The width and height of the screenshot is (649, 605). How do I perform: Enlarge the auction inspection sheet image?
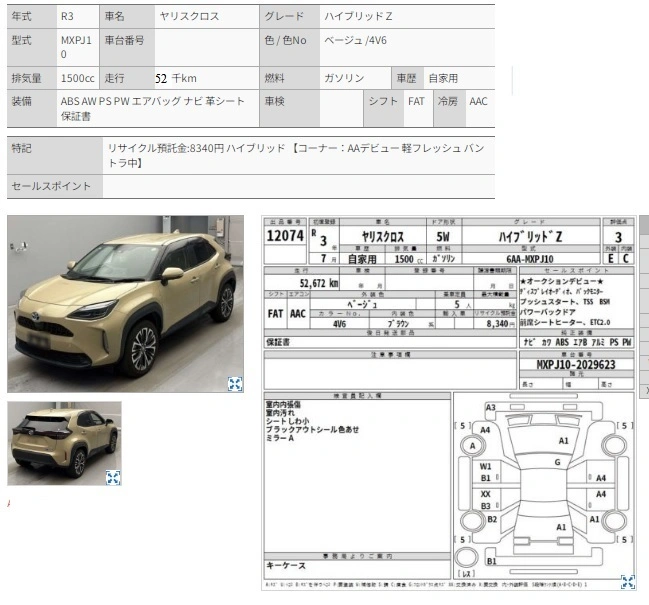tap(628, 582)
